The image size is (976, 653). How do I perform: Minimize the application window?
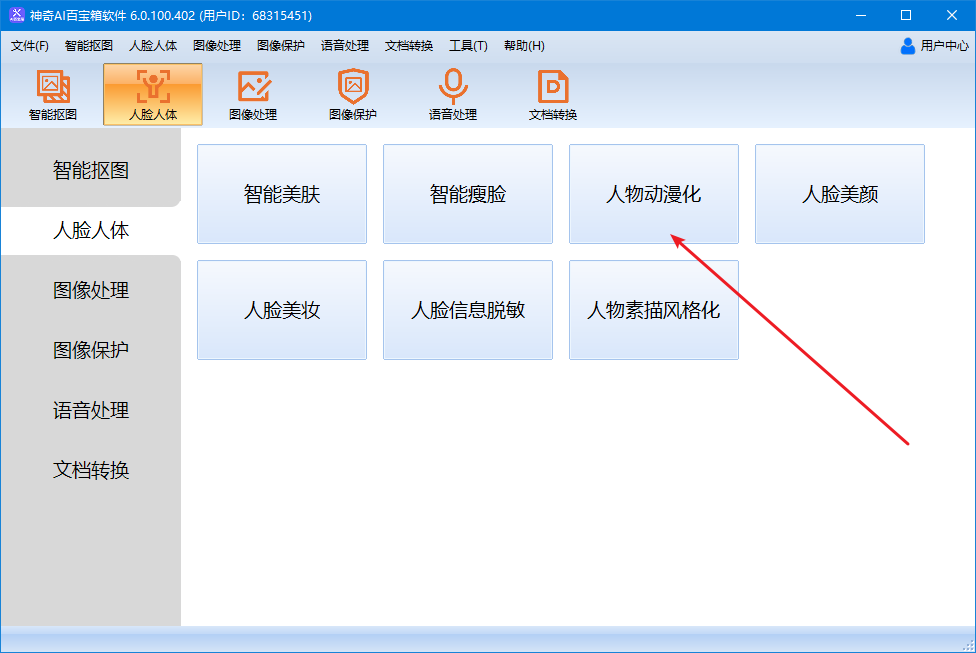click(861, 15)
